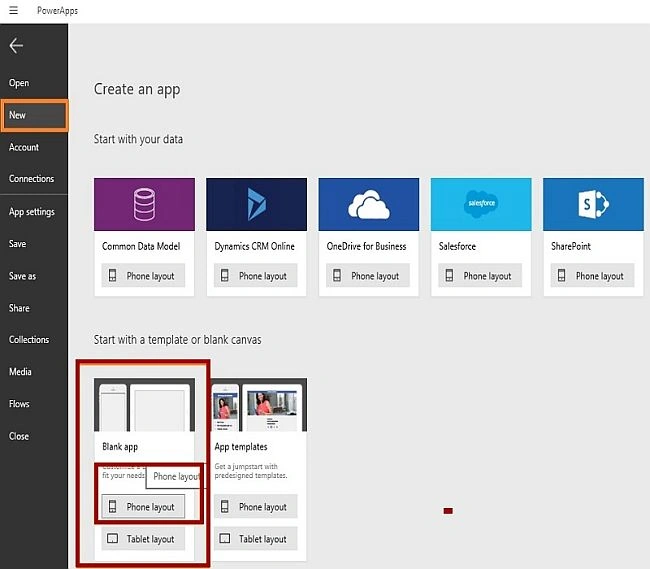Click the 'Create an app' heading
Image resolution: width=650 pixels, height=569 pixels.
[137, 90]
